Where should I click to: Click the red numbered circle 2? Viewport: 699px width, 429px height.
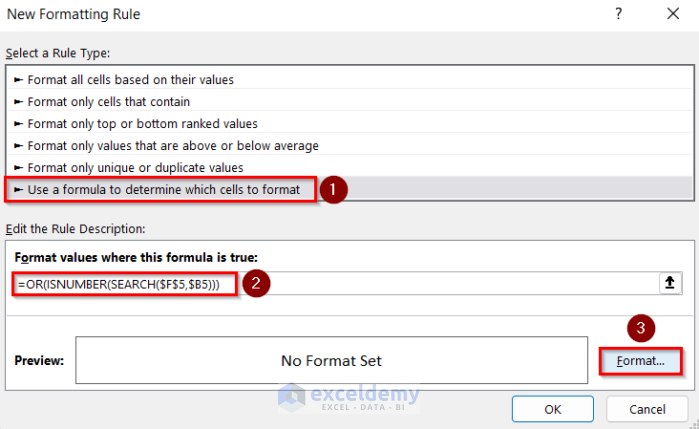point(257,284)
